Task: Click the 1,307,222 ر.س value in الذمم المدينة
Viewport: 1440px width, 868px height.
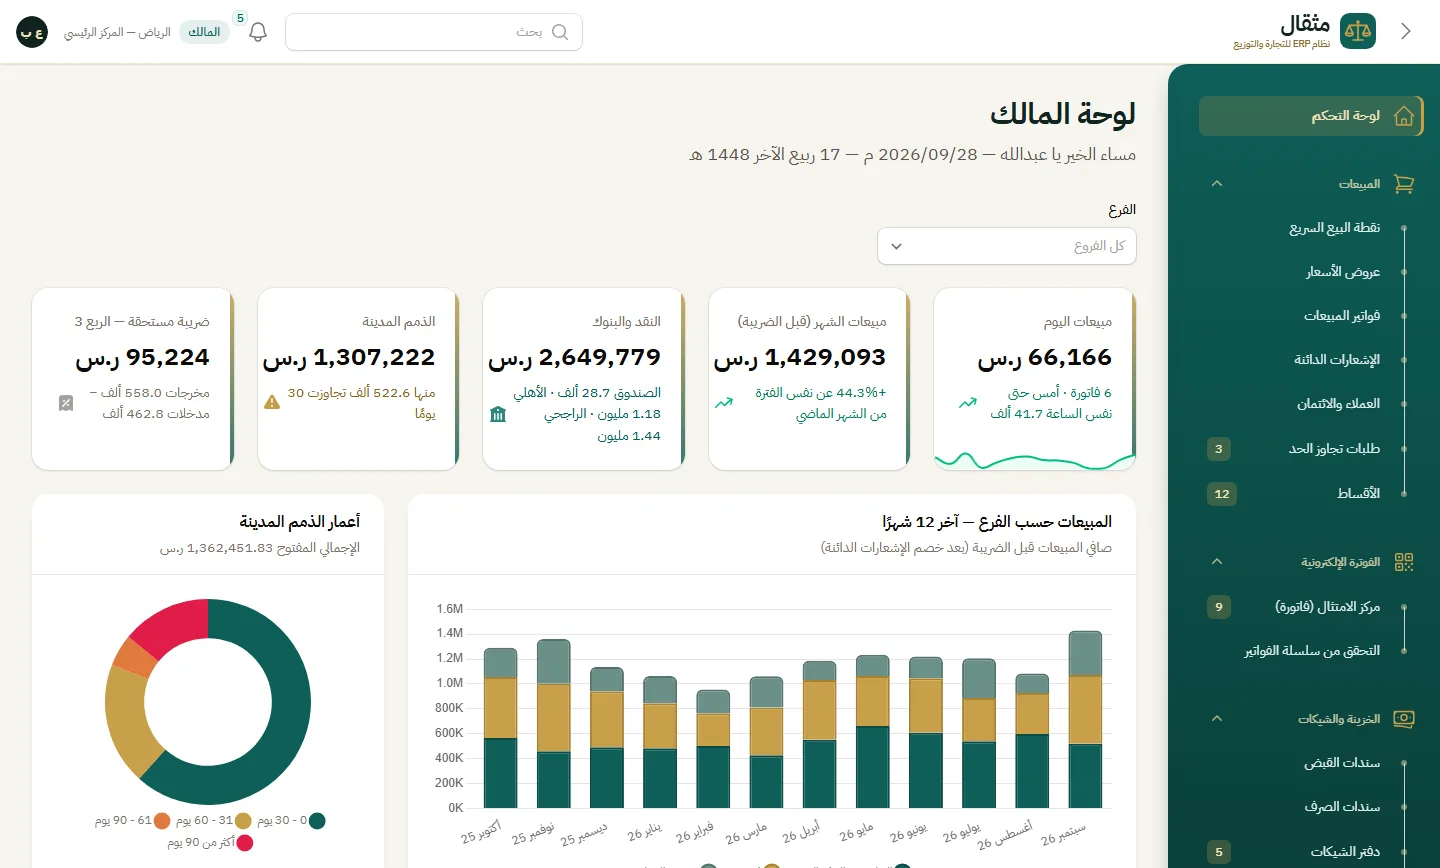Action: tap(349, 358)
